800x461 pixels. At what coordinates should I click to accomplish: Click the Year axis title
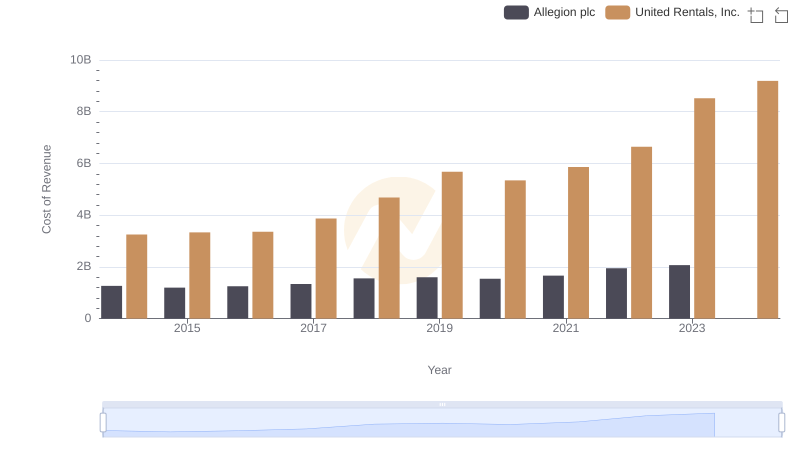point(439,370)
